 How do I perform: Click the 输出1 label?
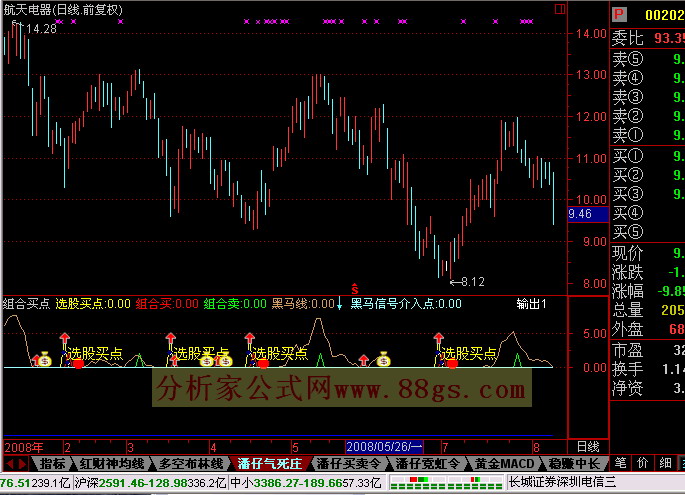(531, 303)
